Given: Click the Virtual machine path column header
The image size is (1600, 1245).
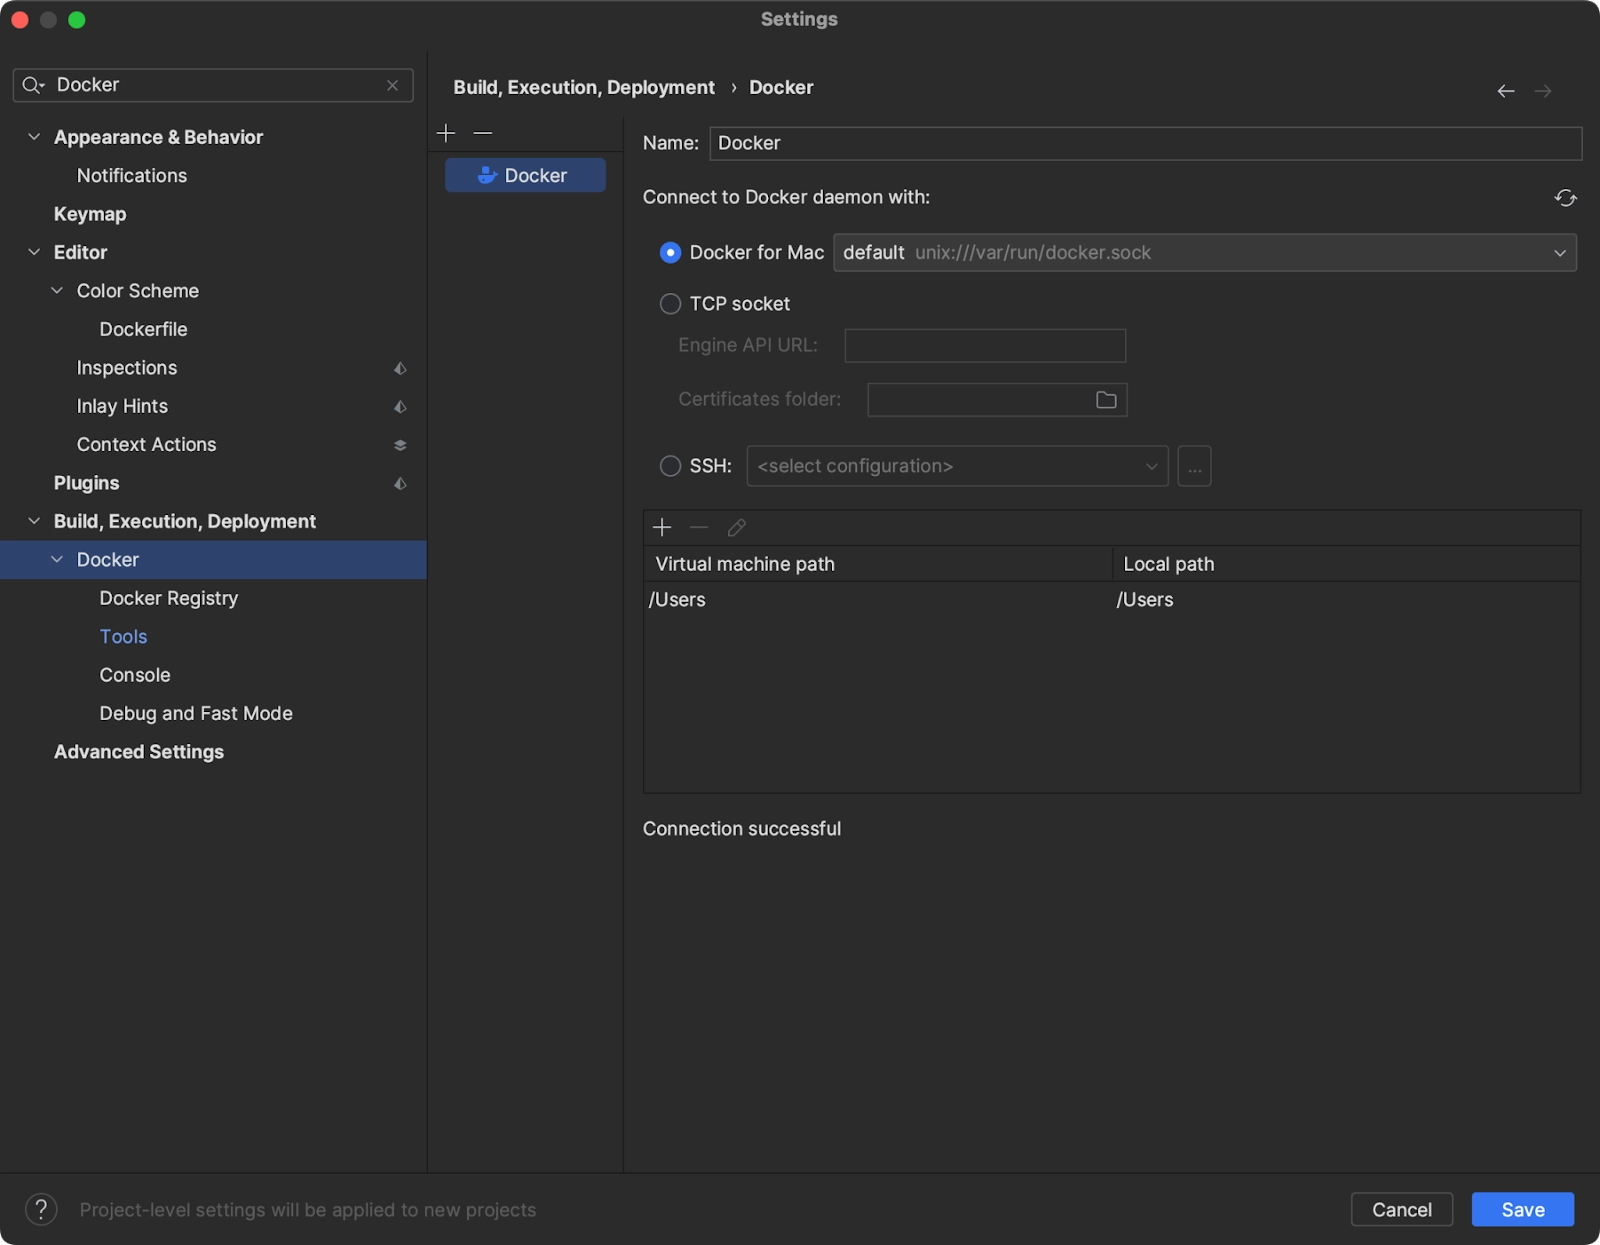Looking at the screenshot, I should point(878,564).
